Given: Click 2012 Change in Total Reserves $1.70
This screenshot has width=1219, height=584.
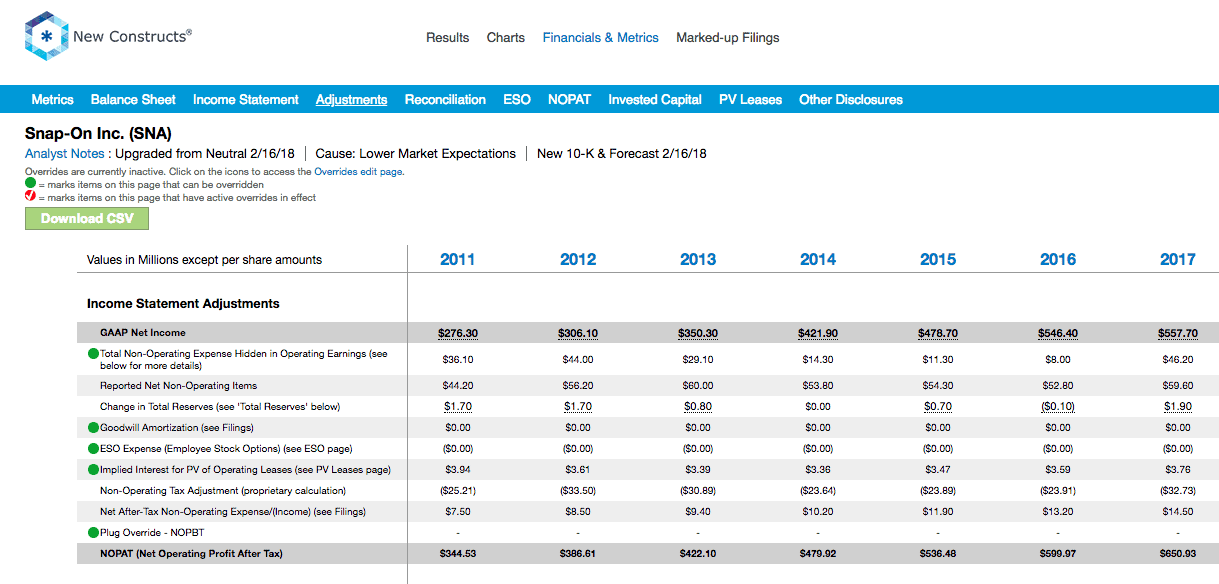Looking at the screenshot, I should (x=578, y=407).
